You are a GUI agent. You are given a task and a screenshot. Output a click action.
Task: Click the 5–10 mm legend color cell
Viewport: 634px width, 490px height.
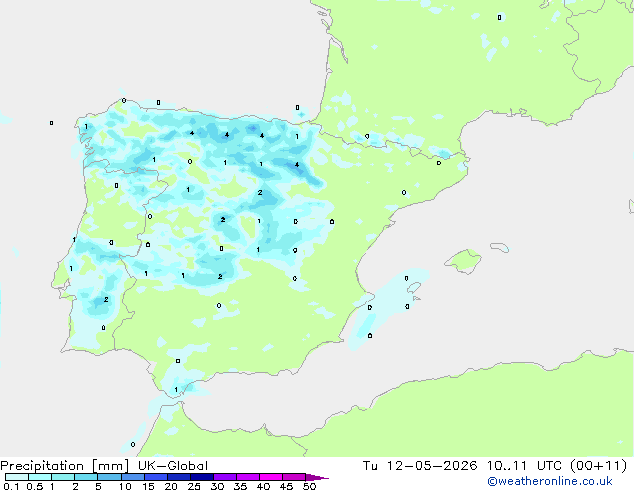(109, 477)
